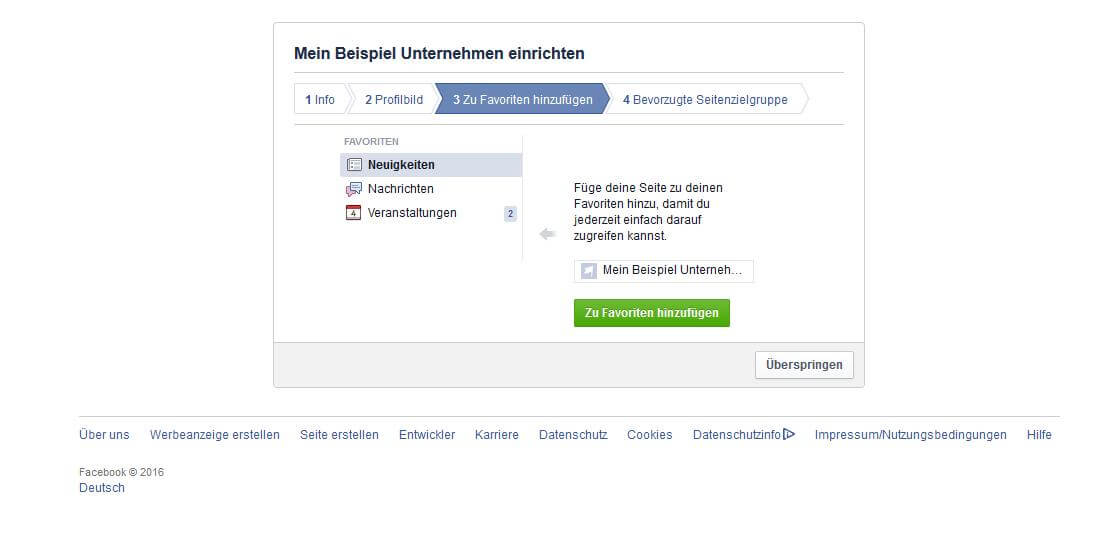
Task: Click the Überspringen button
Action: [804, 365]
